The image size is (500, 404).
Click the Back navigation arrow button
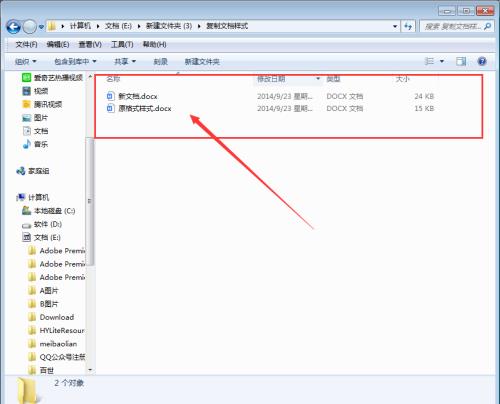(x=14, y=27)
